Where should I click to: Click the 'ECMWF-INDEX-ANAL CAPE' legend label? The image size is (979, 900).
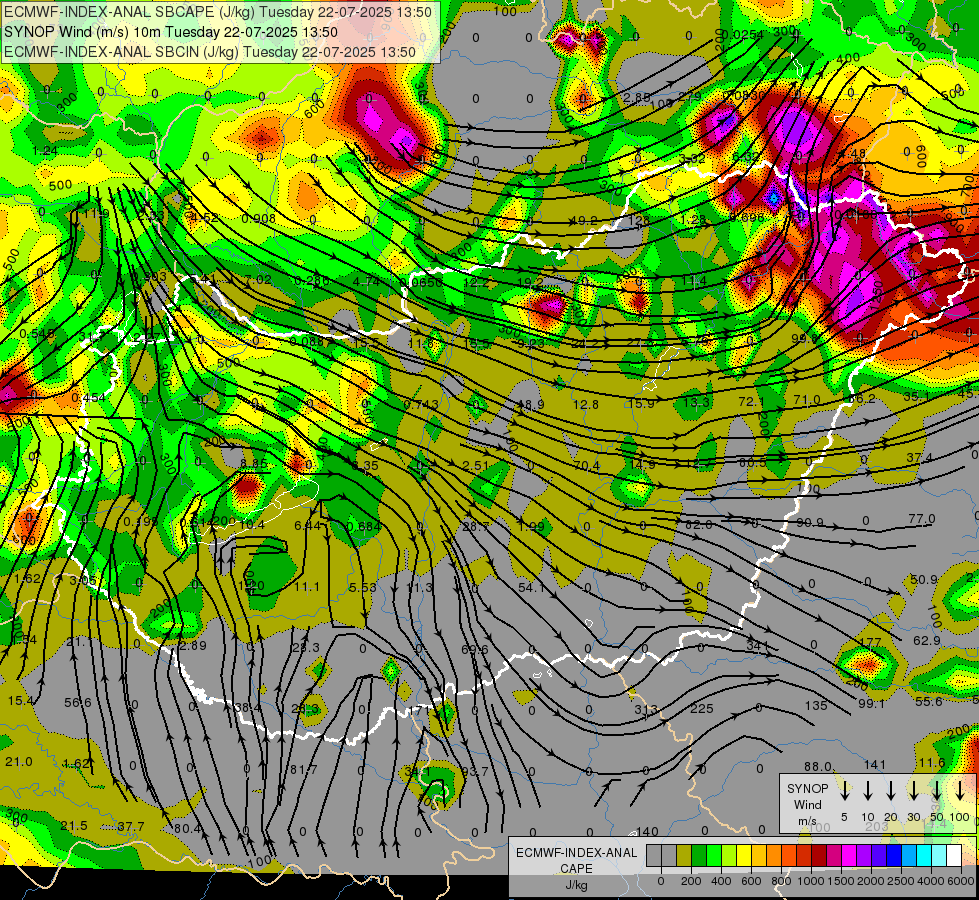tap(576, 861)
